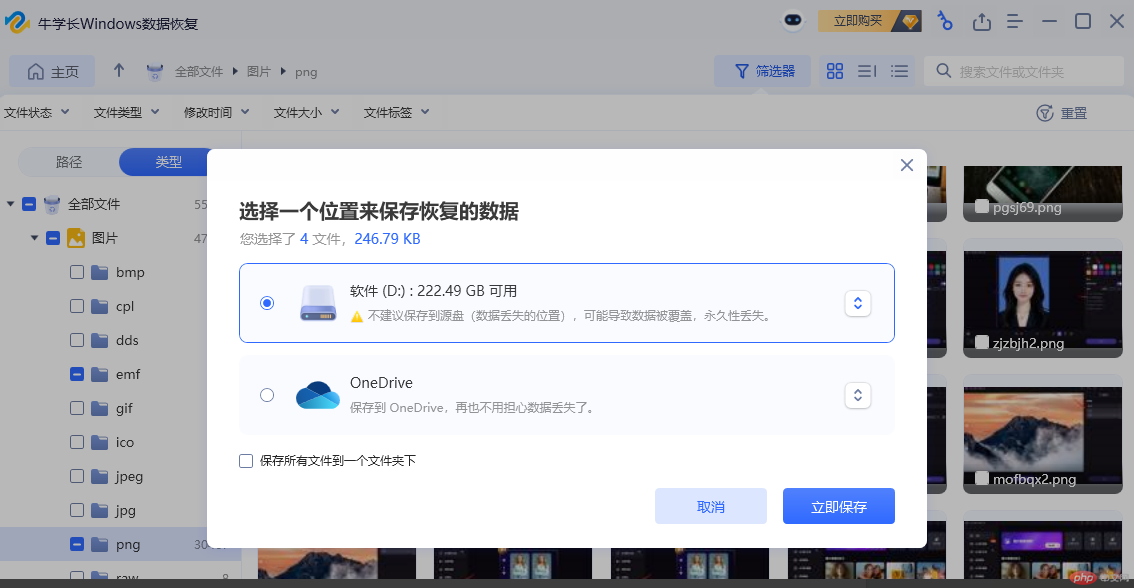Select the jpg folder icon
The height and width of the screenshot is (588, 1134).
(100, 510)
